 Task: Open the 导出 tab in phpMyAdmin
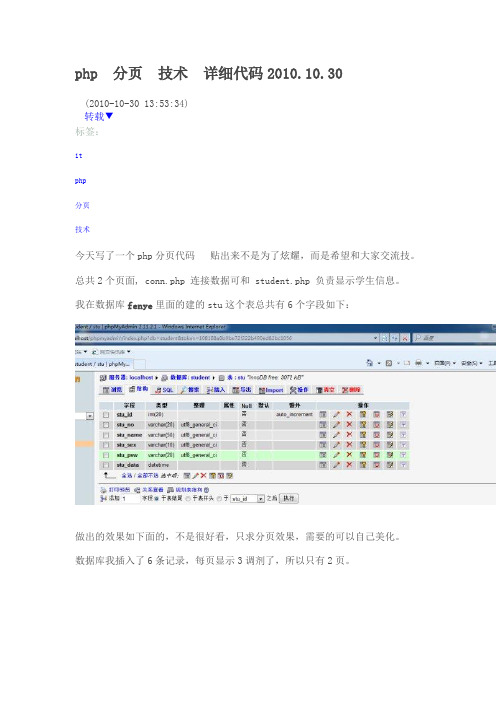tap(242, 390)
